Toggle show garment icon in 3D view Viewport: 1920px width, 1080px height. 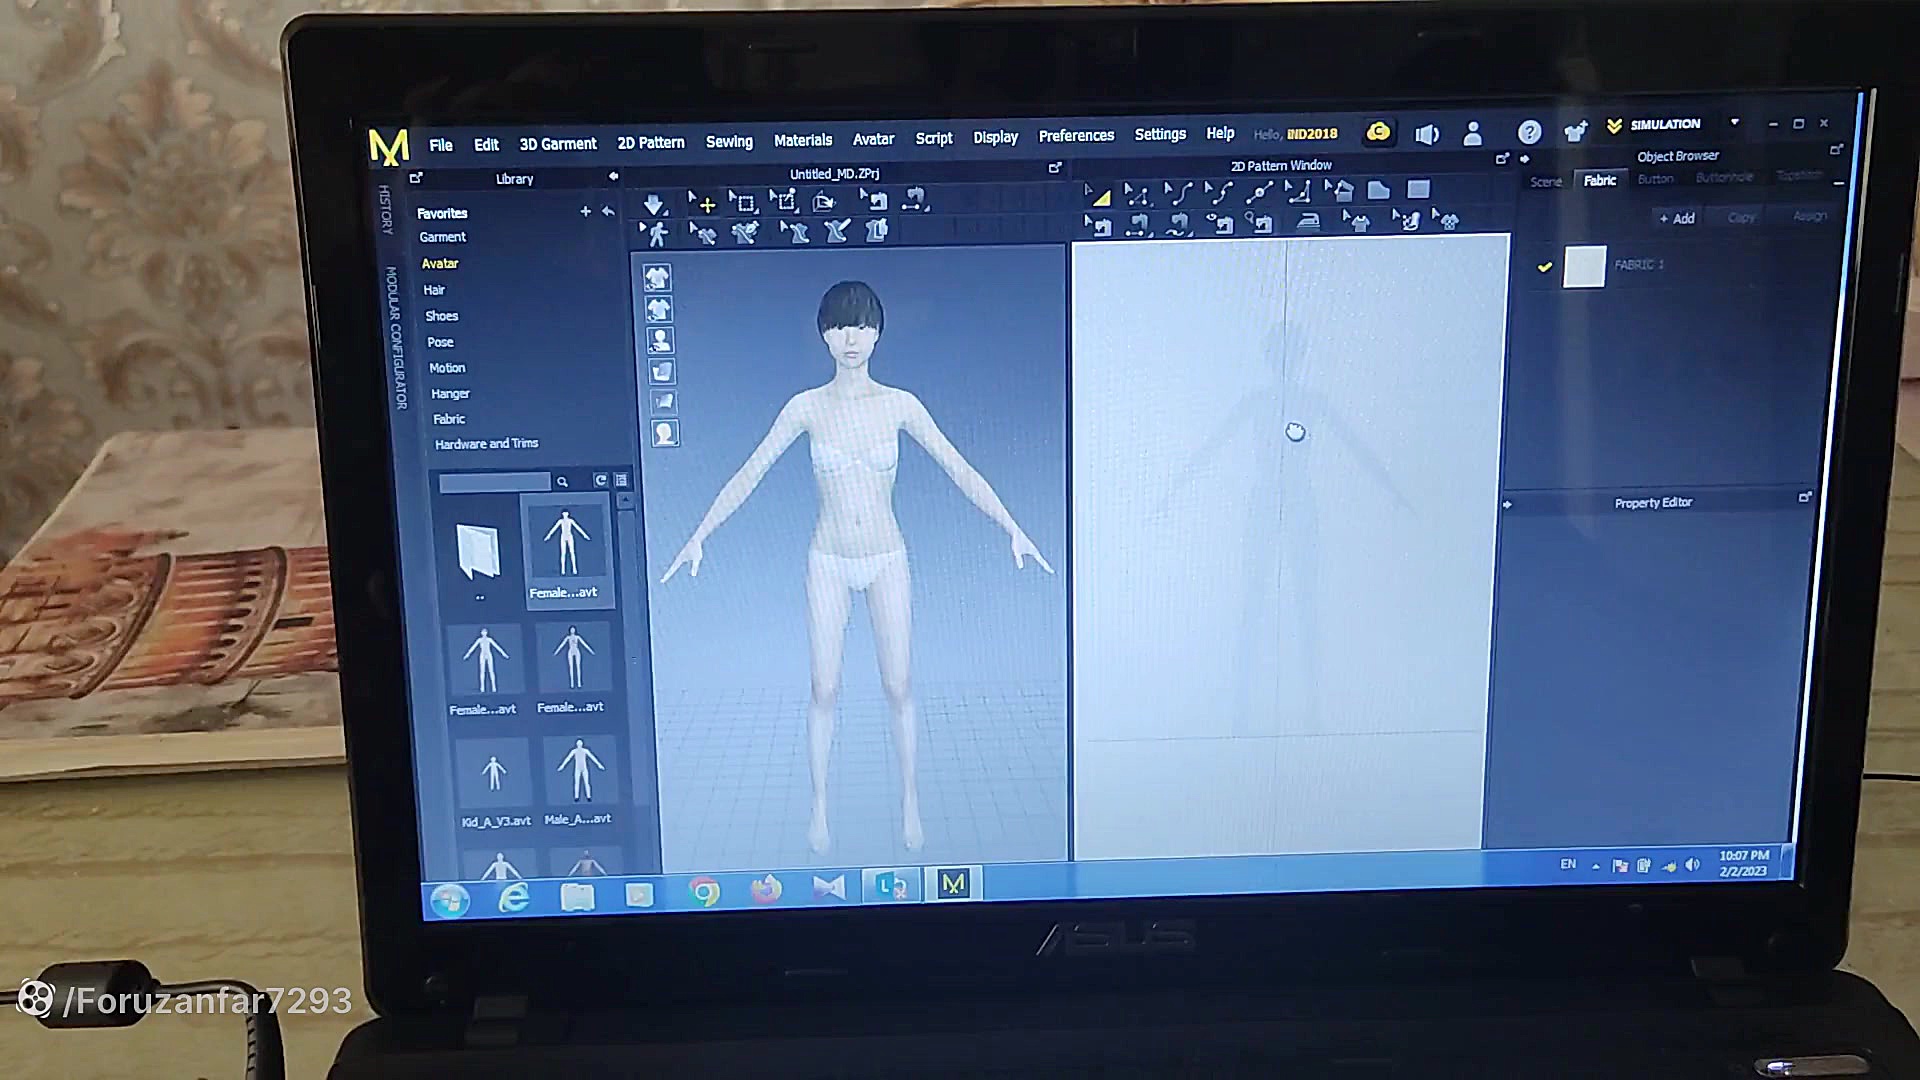point(657,278)
